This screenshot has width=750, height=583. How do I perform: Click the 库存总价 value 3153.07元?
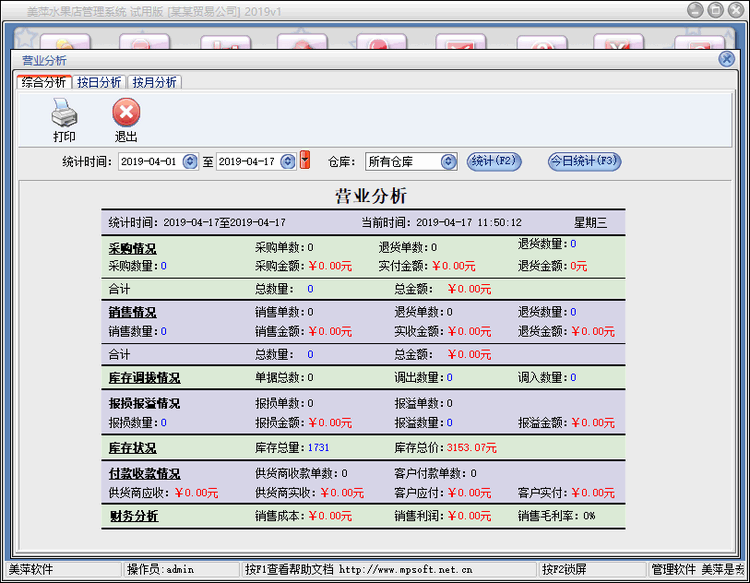tap(472, 448)
